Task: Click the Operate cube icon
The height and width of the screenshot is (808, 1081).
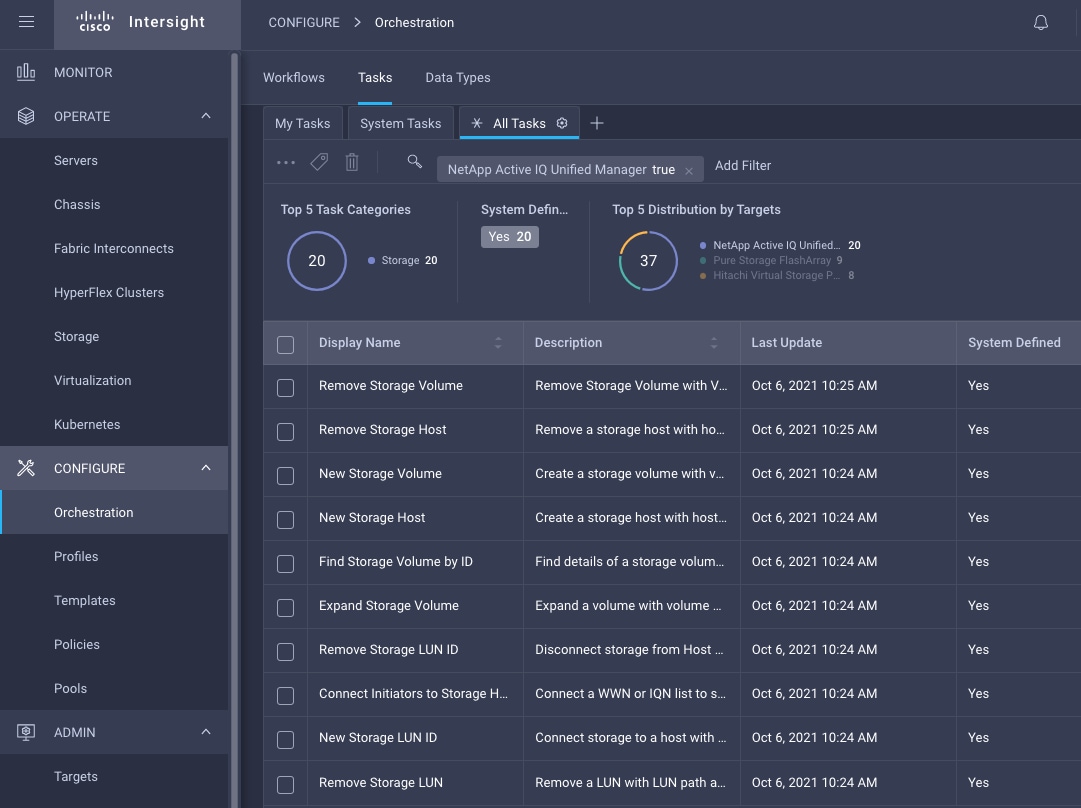Action: [x=26, y=116]
